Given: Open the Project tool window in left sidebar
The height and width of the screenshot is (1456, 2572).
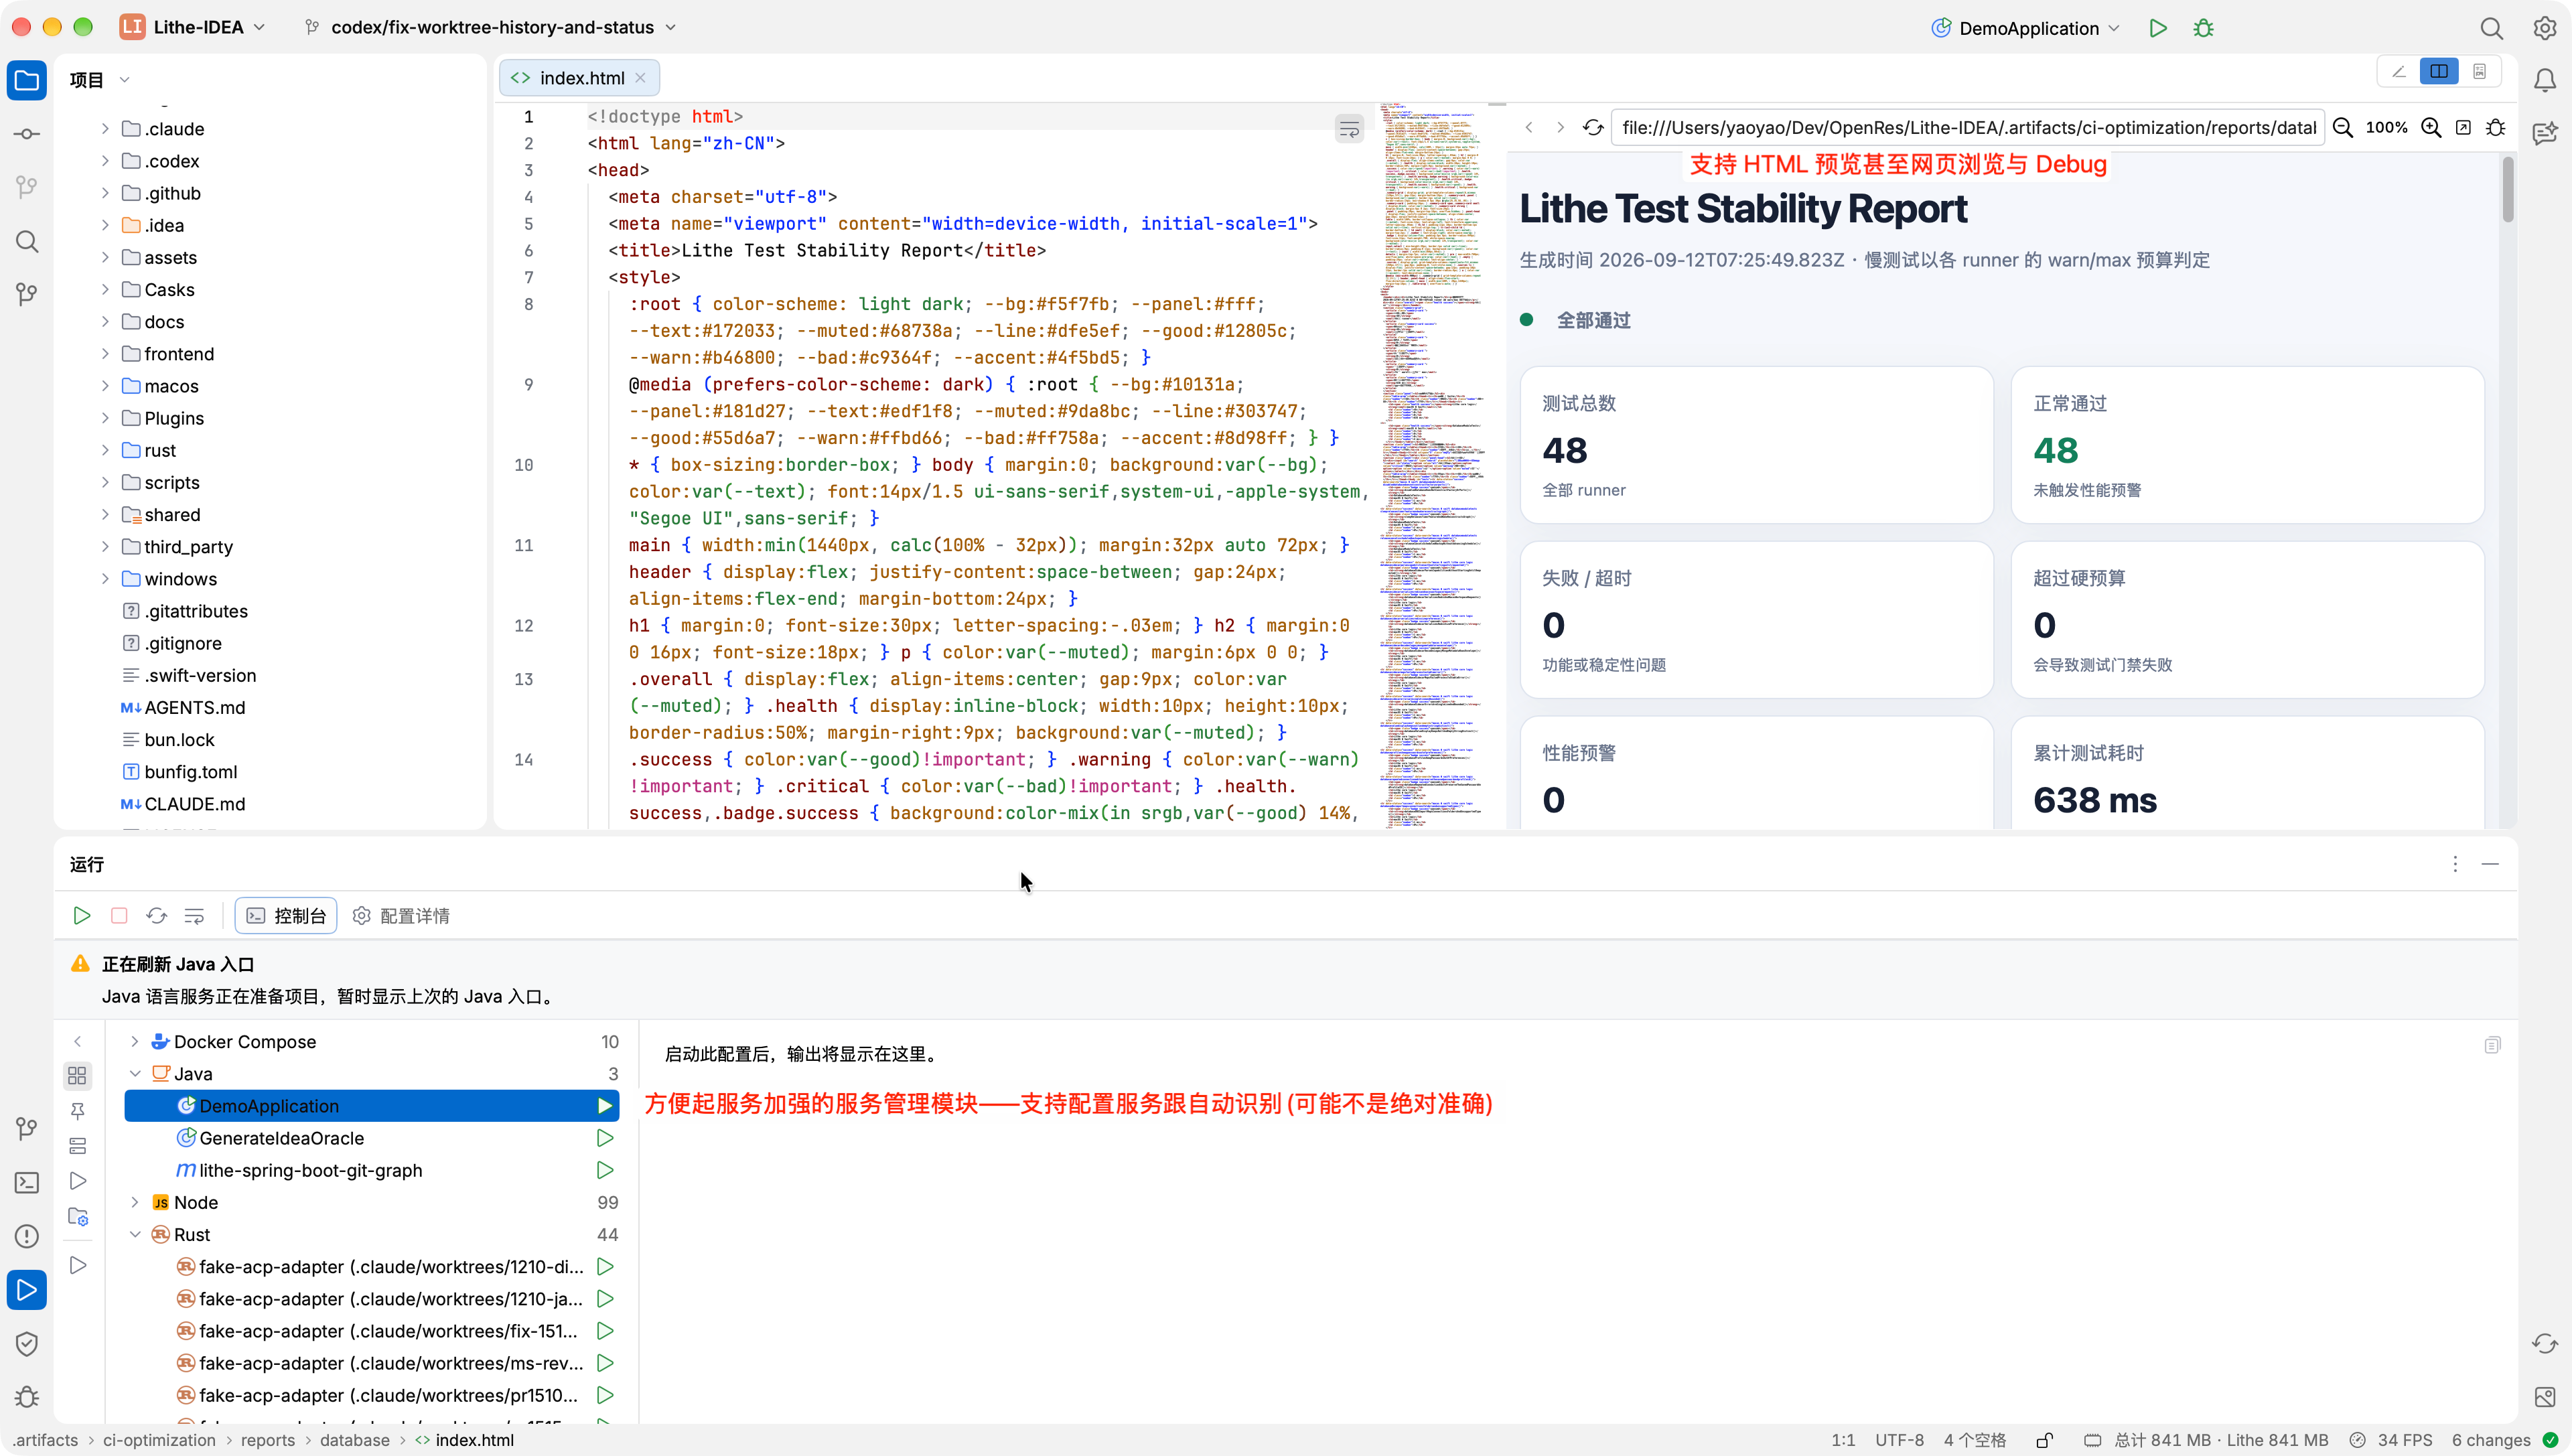Looking at the screenshot, I should [27, 81].
